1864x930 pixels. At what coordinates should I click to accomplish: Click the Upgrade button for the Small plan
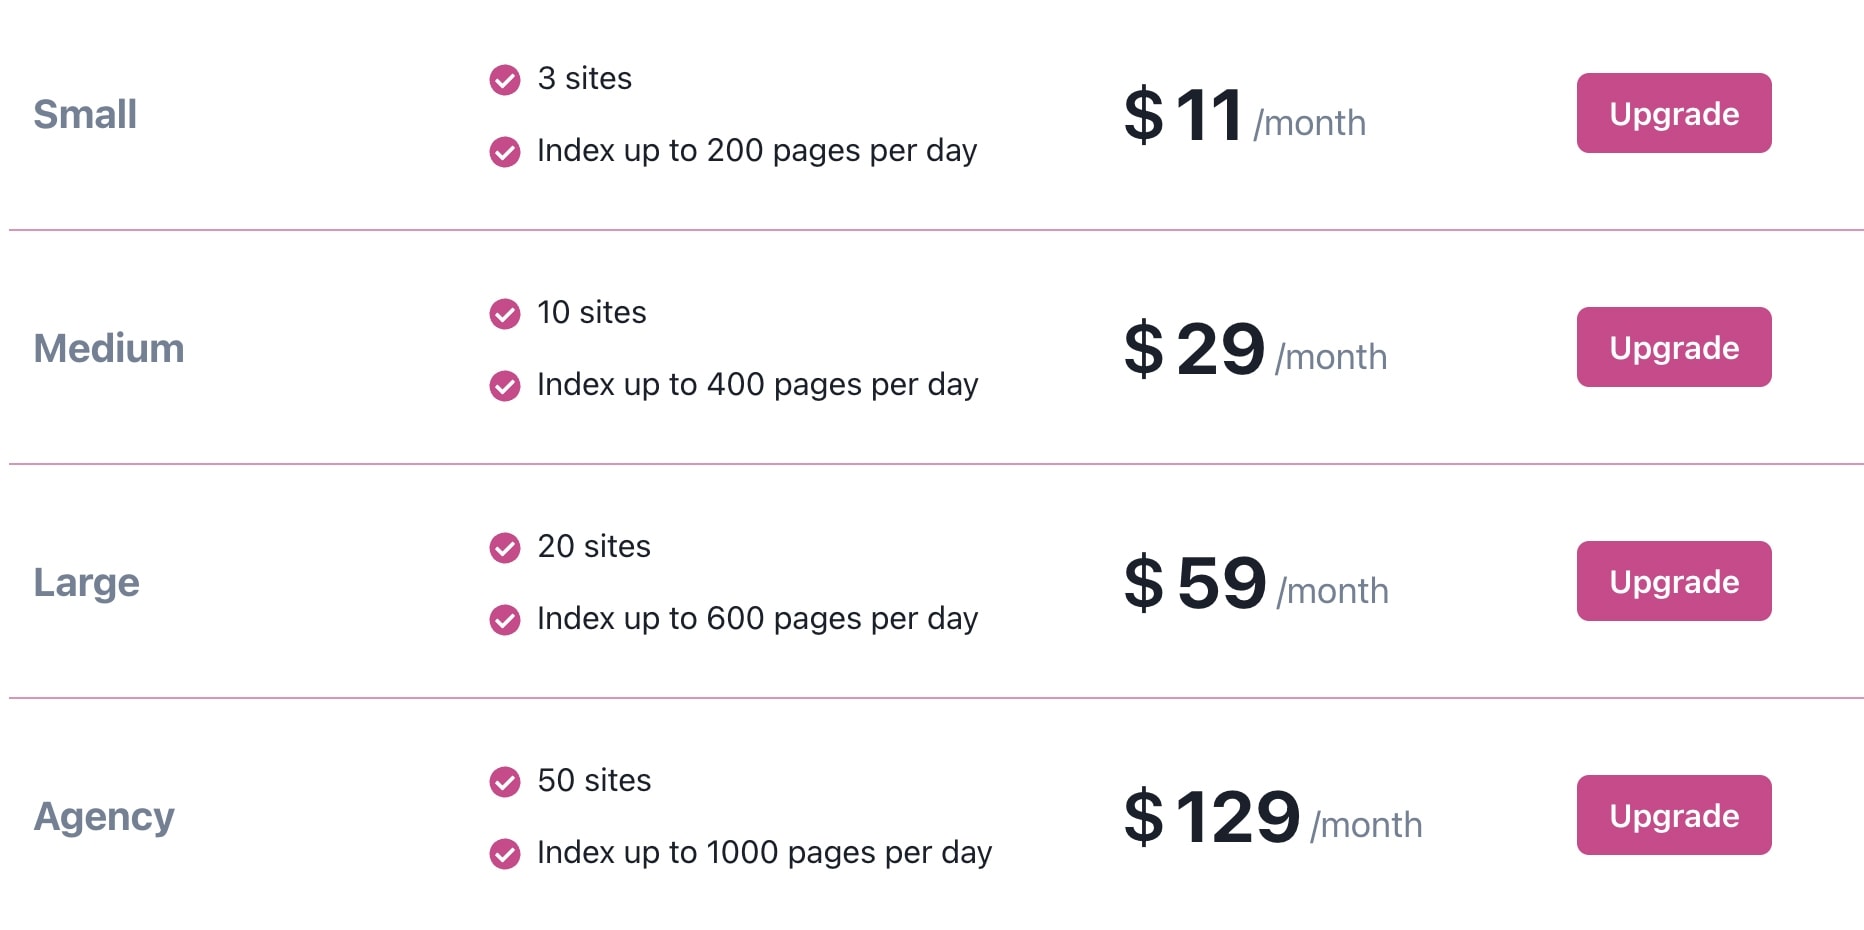pos(1673,113)
